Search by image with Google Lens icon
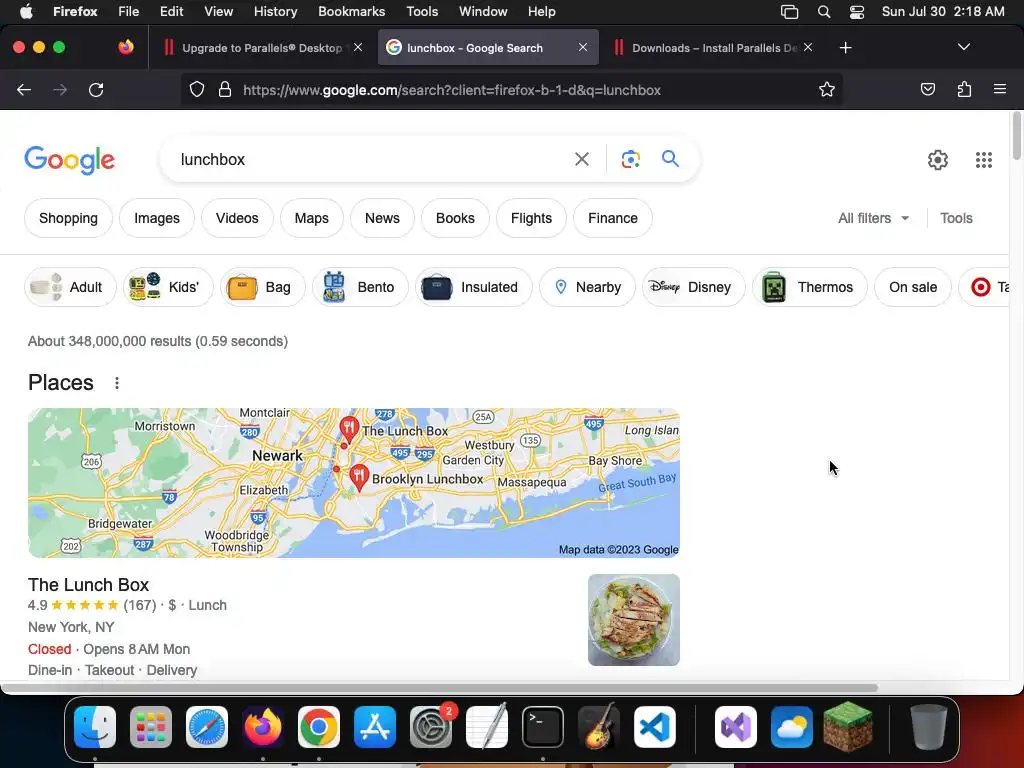This screenshot has height=768, width=1024. coord(630,159)
